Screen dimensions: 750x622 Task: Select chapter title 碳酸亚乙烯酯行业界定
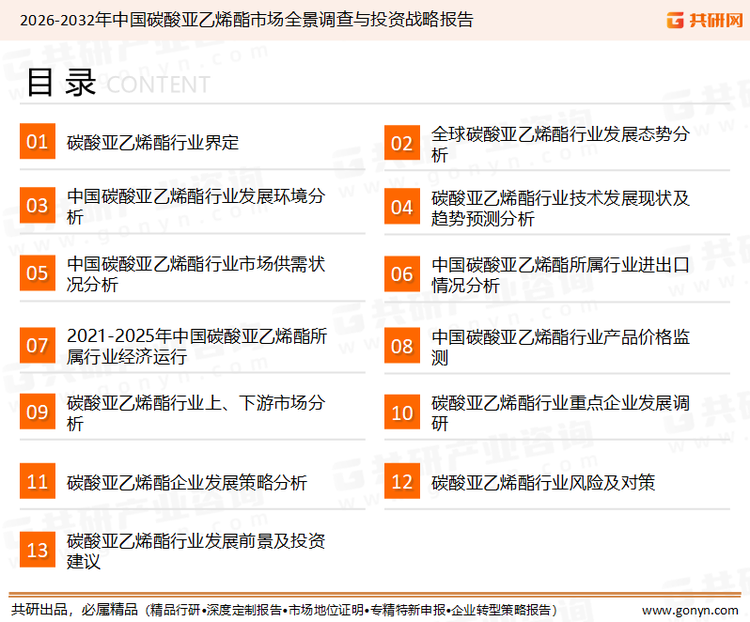[x=153, y=143]
